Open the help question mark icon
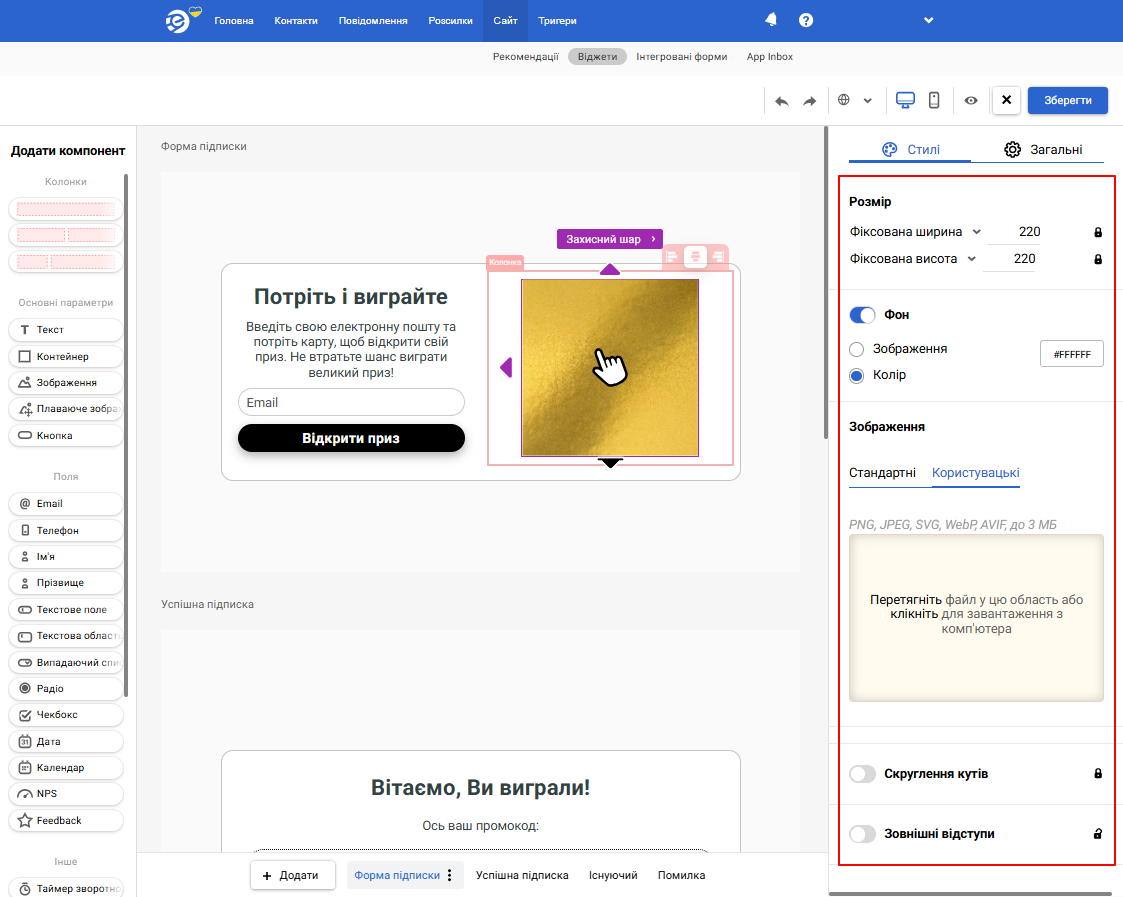 pos(806,20)
